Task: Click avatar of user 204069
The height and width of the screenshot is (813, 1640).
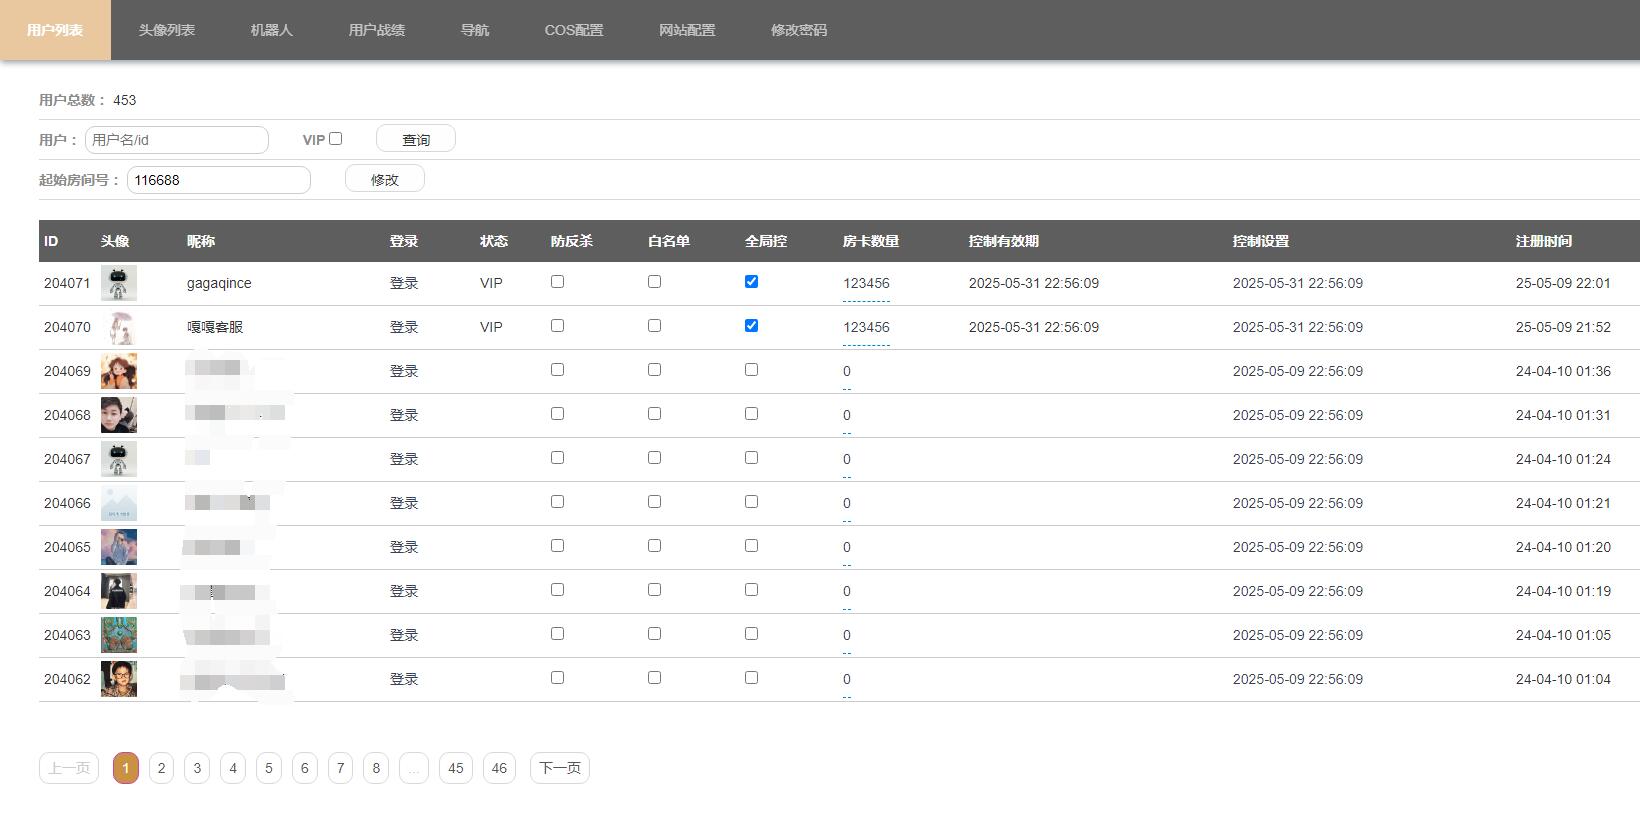Action: [119, 371]
